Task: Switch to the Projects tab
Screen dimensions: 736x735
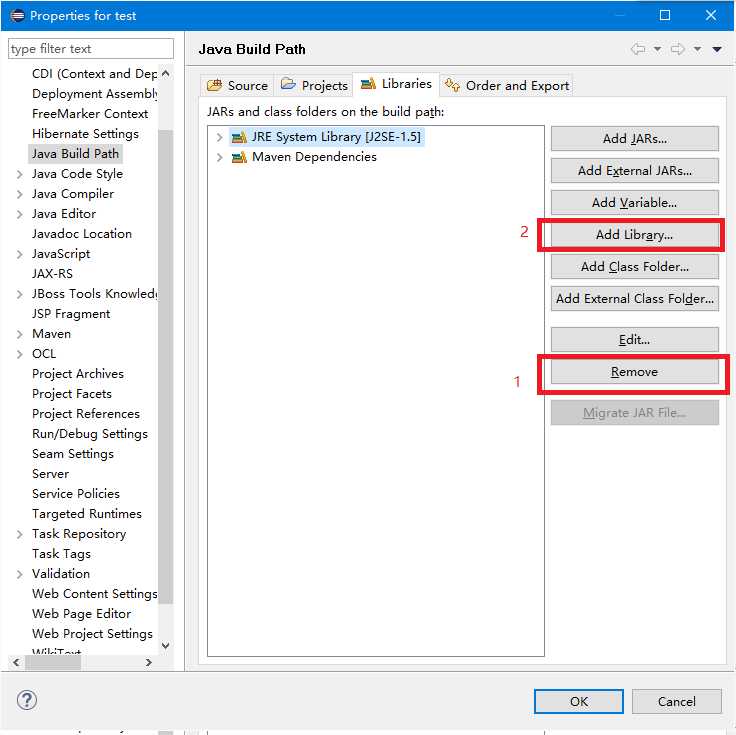Action: tap(314, 85)
